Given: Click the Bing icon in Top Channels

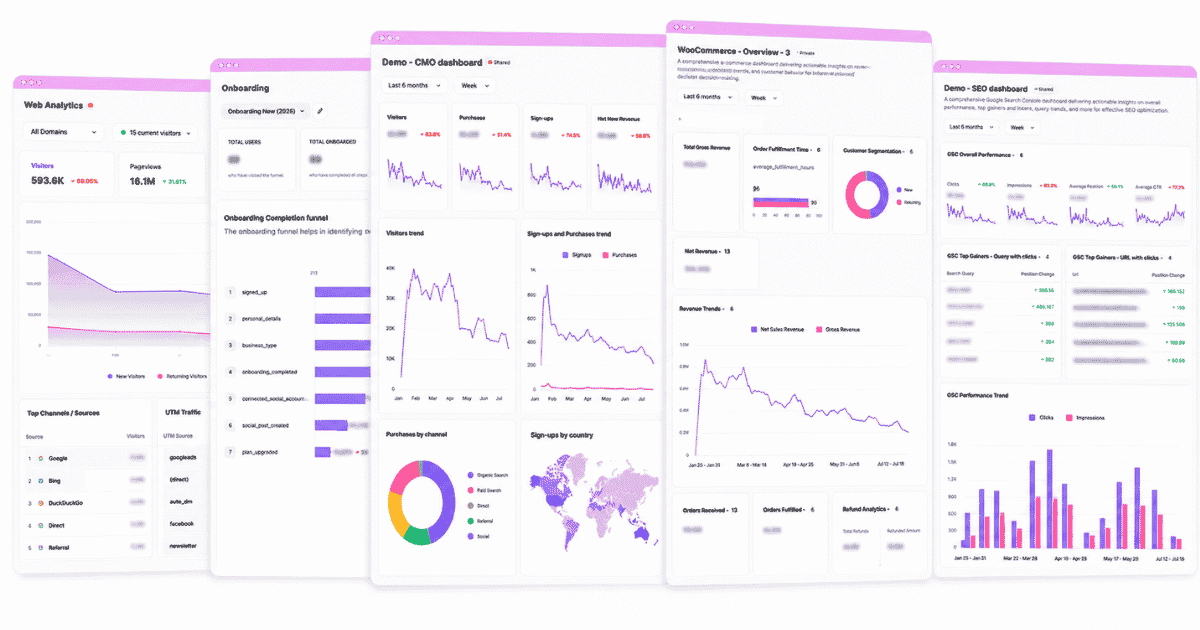Looking at the screenshot, I should tap(40, 480).
